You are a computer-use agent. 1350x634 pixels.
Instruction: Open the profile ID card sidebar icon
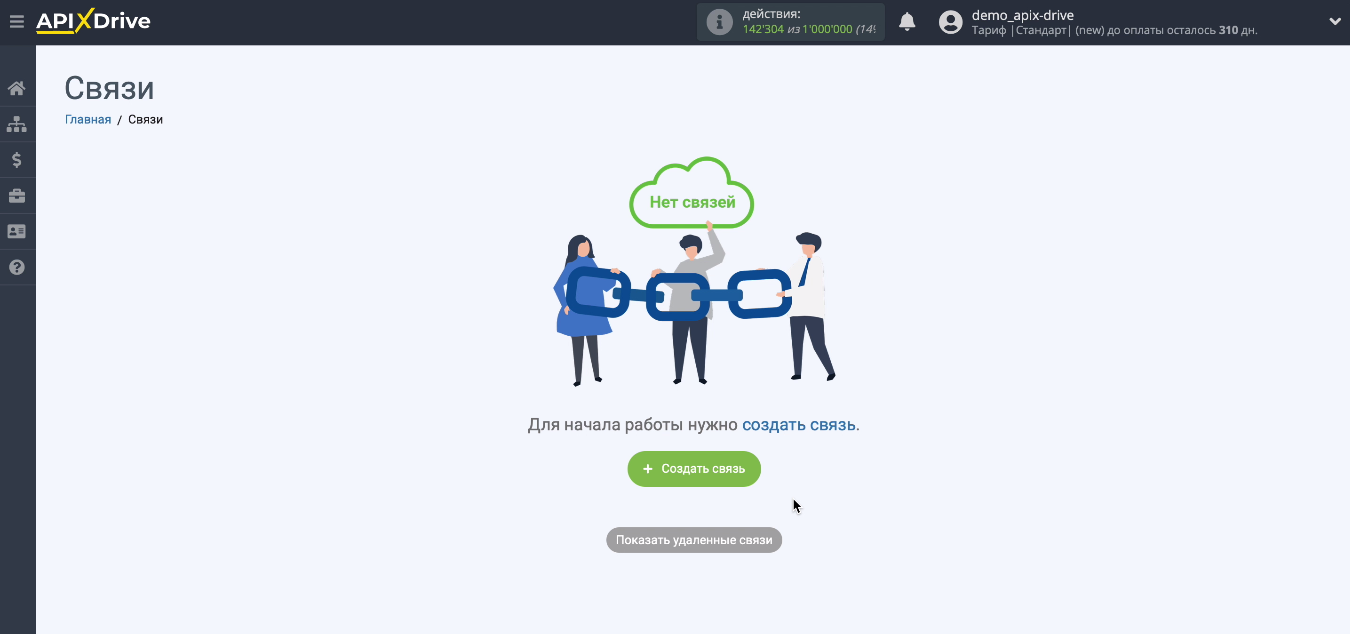point(16,231)
